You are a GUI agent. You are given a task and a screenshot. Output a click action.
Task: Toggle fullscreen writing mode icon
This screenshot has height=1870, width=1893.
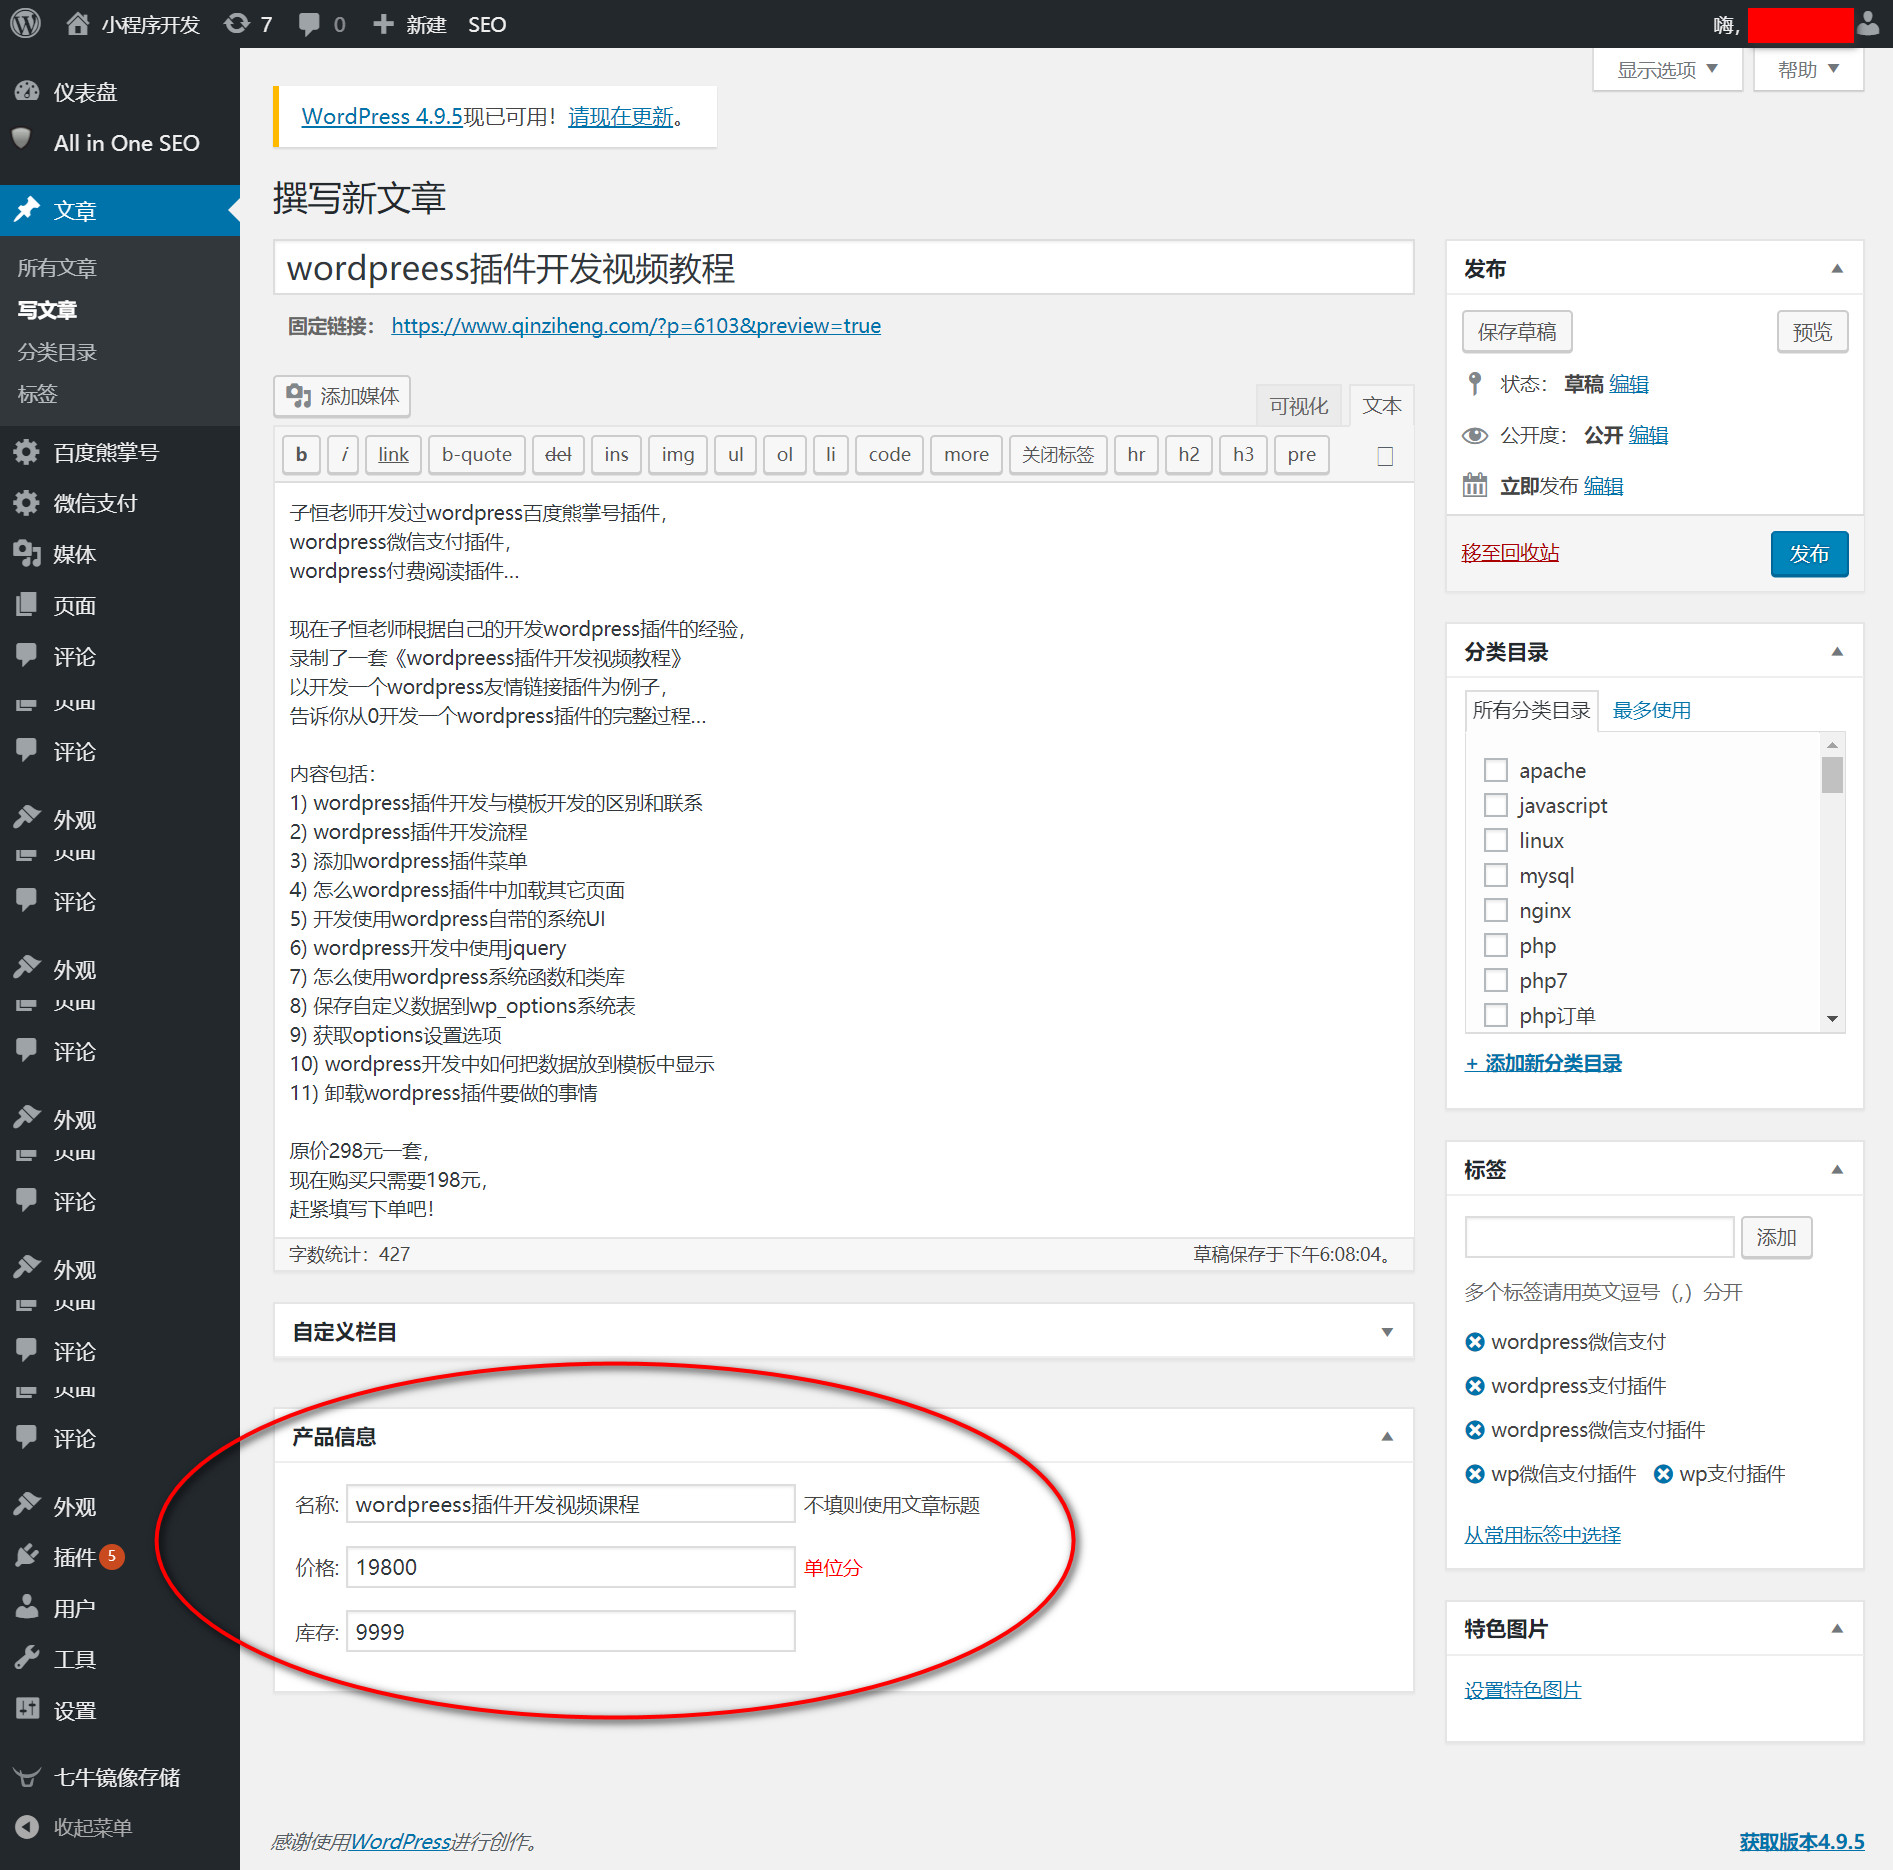[1385, 456]
